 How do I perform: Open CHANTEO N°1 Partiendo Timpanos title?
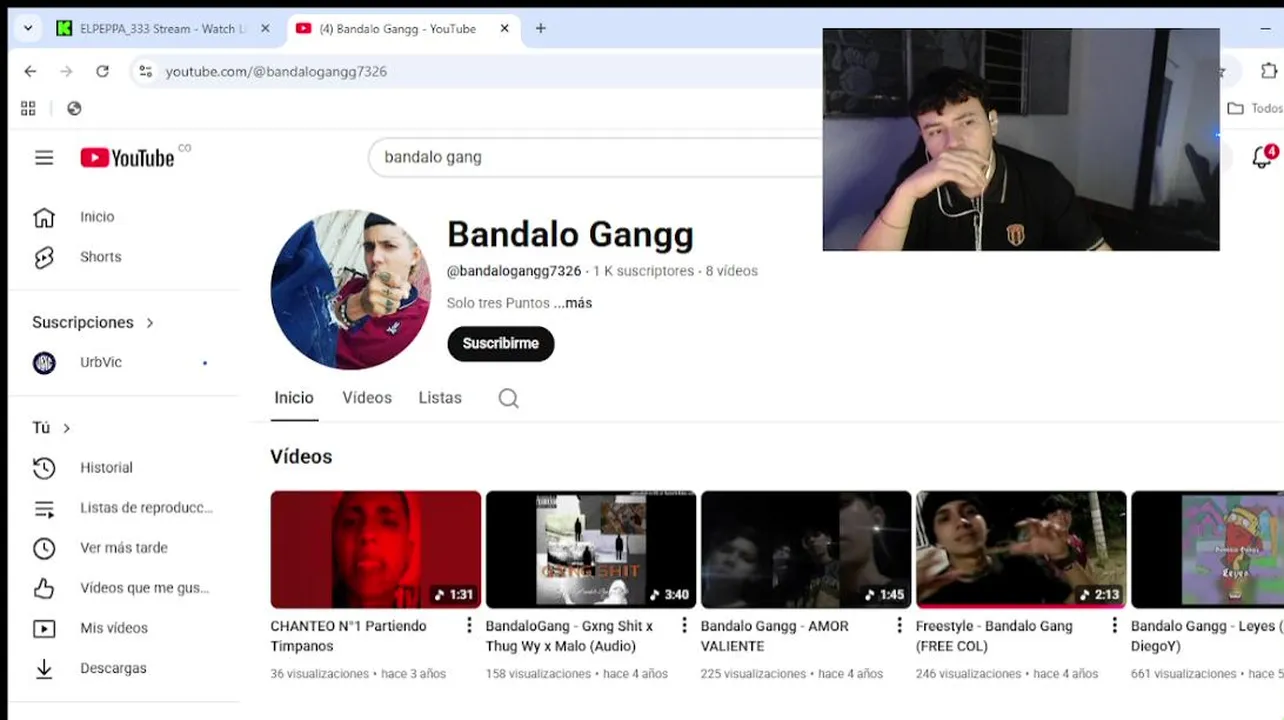pyautogui.click(x=348, y=636)
